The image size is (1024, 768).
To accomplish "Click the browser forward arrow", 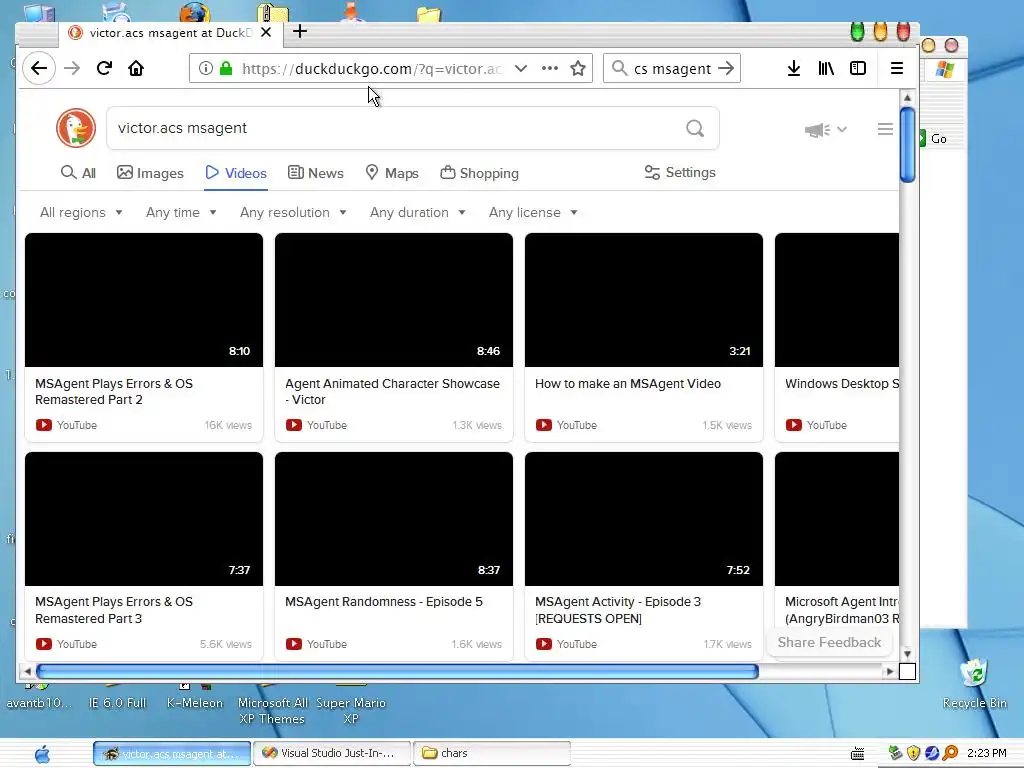I will tap(72, 68).
